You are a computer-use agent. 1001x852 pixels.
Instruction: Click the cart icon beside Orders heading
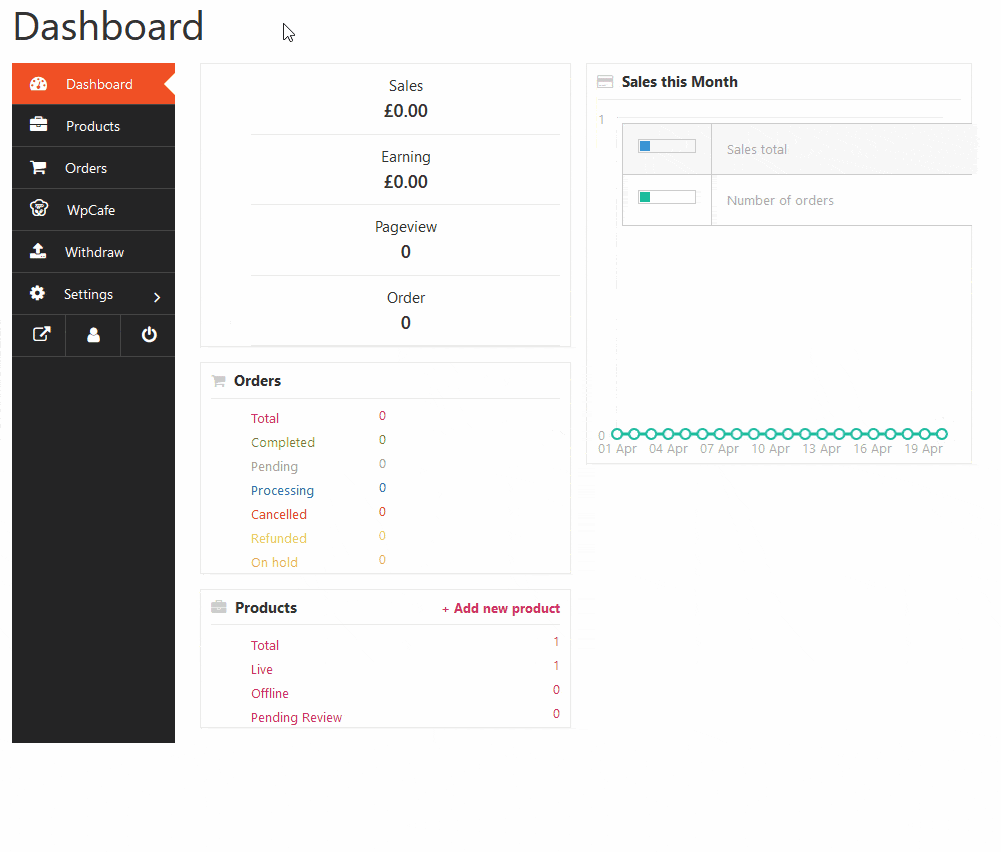219,381
